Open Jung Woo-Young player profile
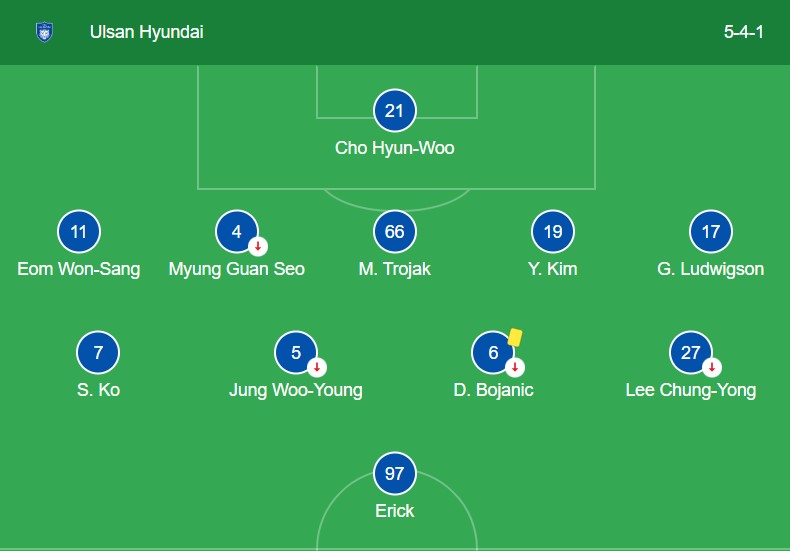790x551 pixels. 296,390
